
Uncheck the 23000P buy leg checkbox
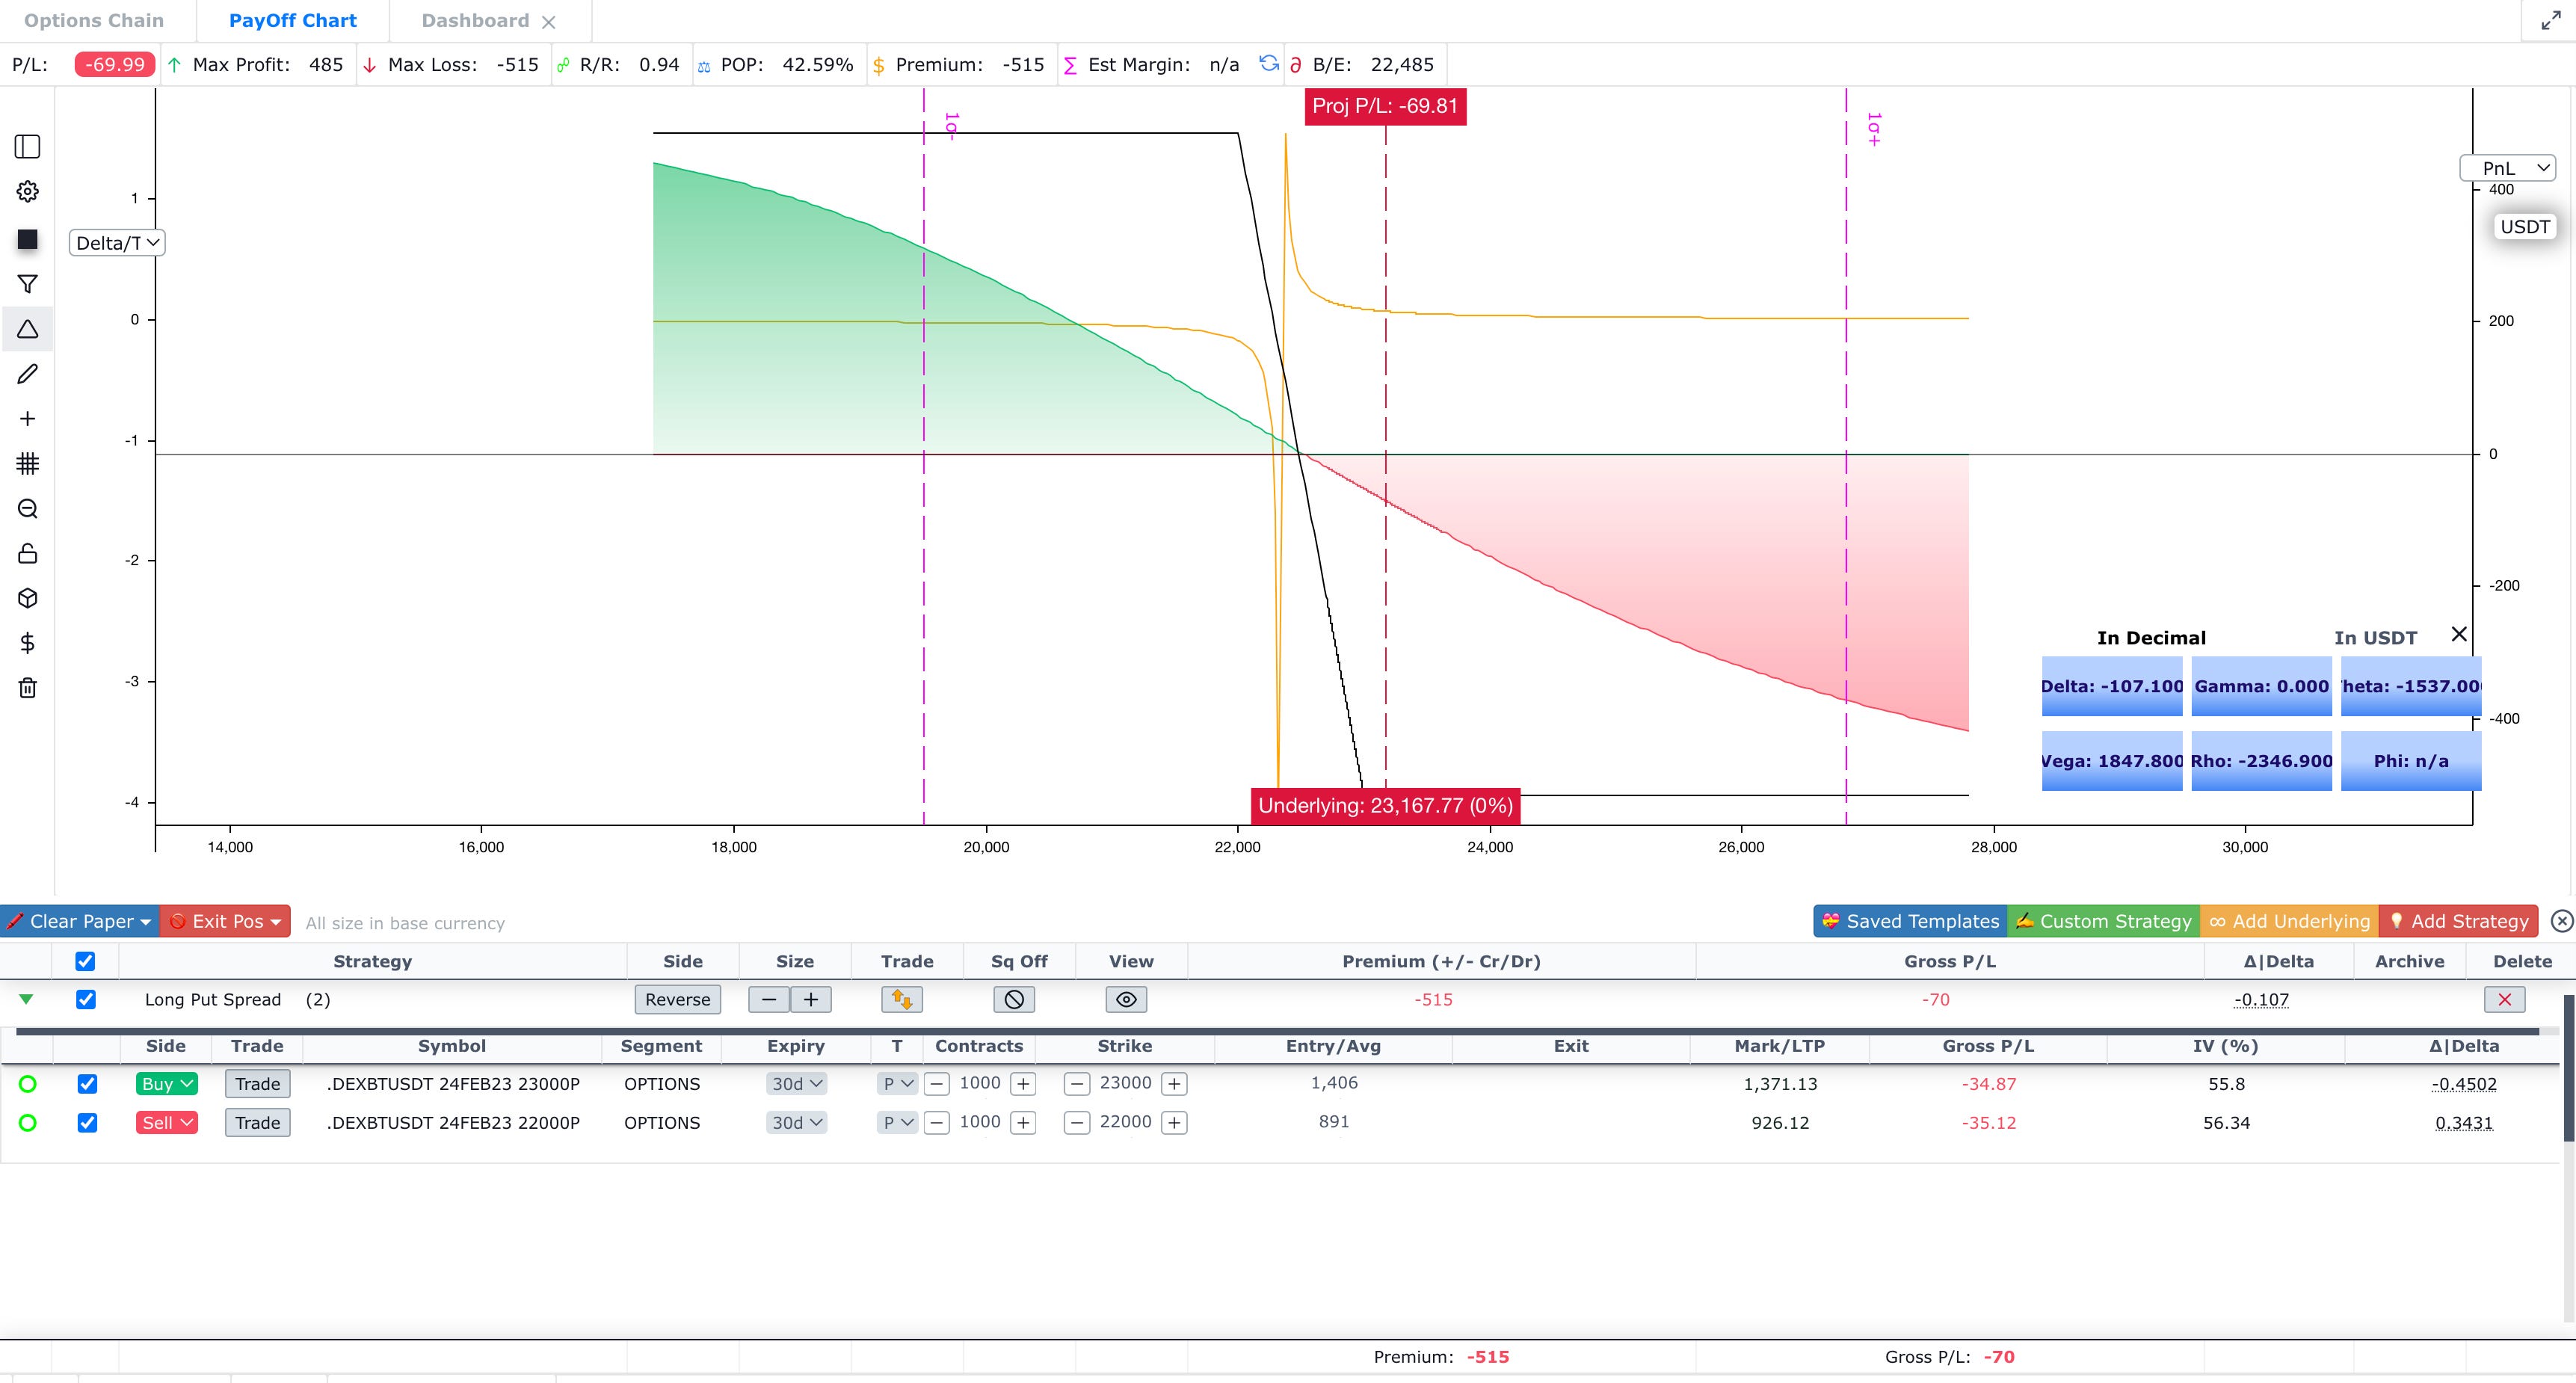[x=87, y=1083]
